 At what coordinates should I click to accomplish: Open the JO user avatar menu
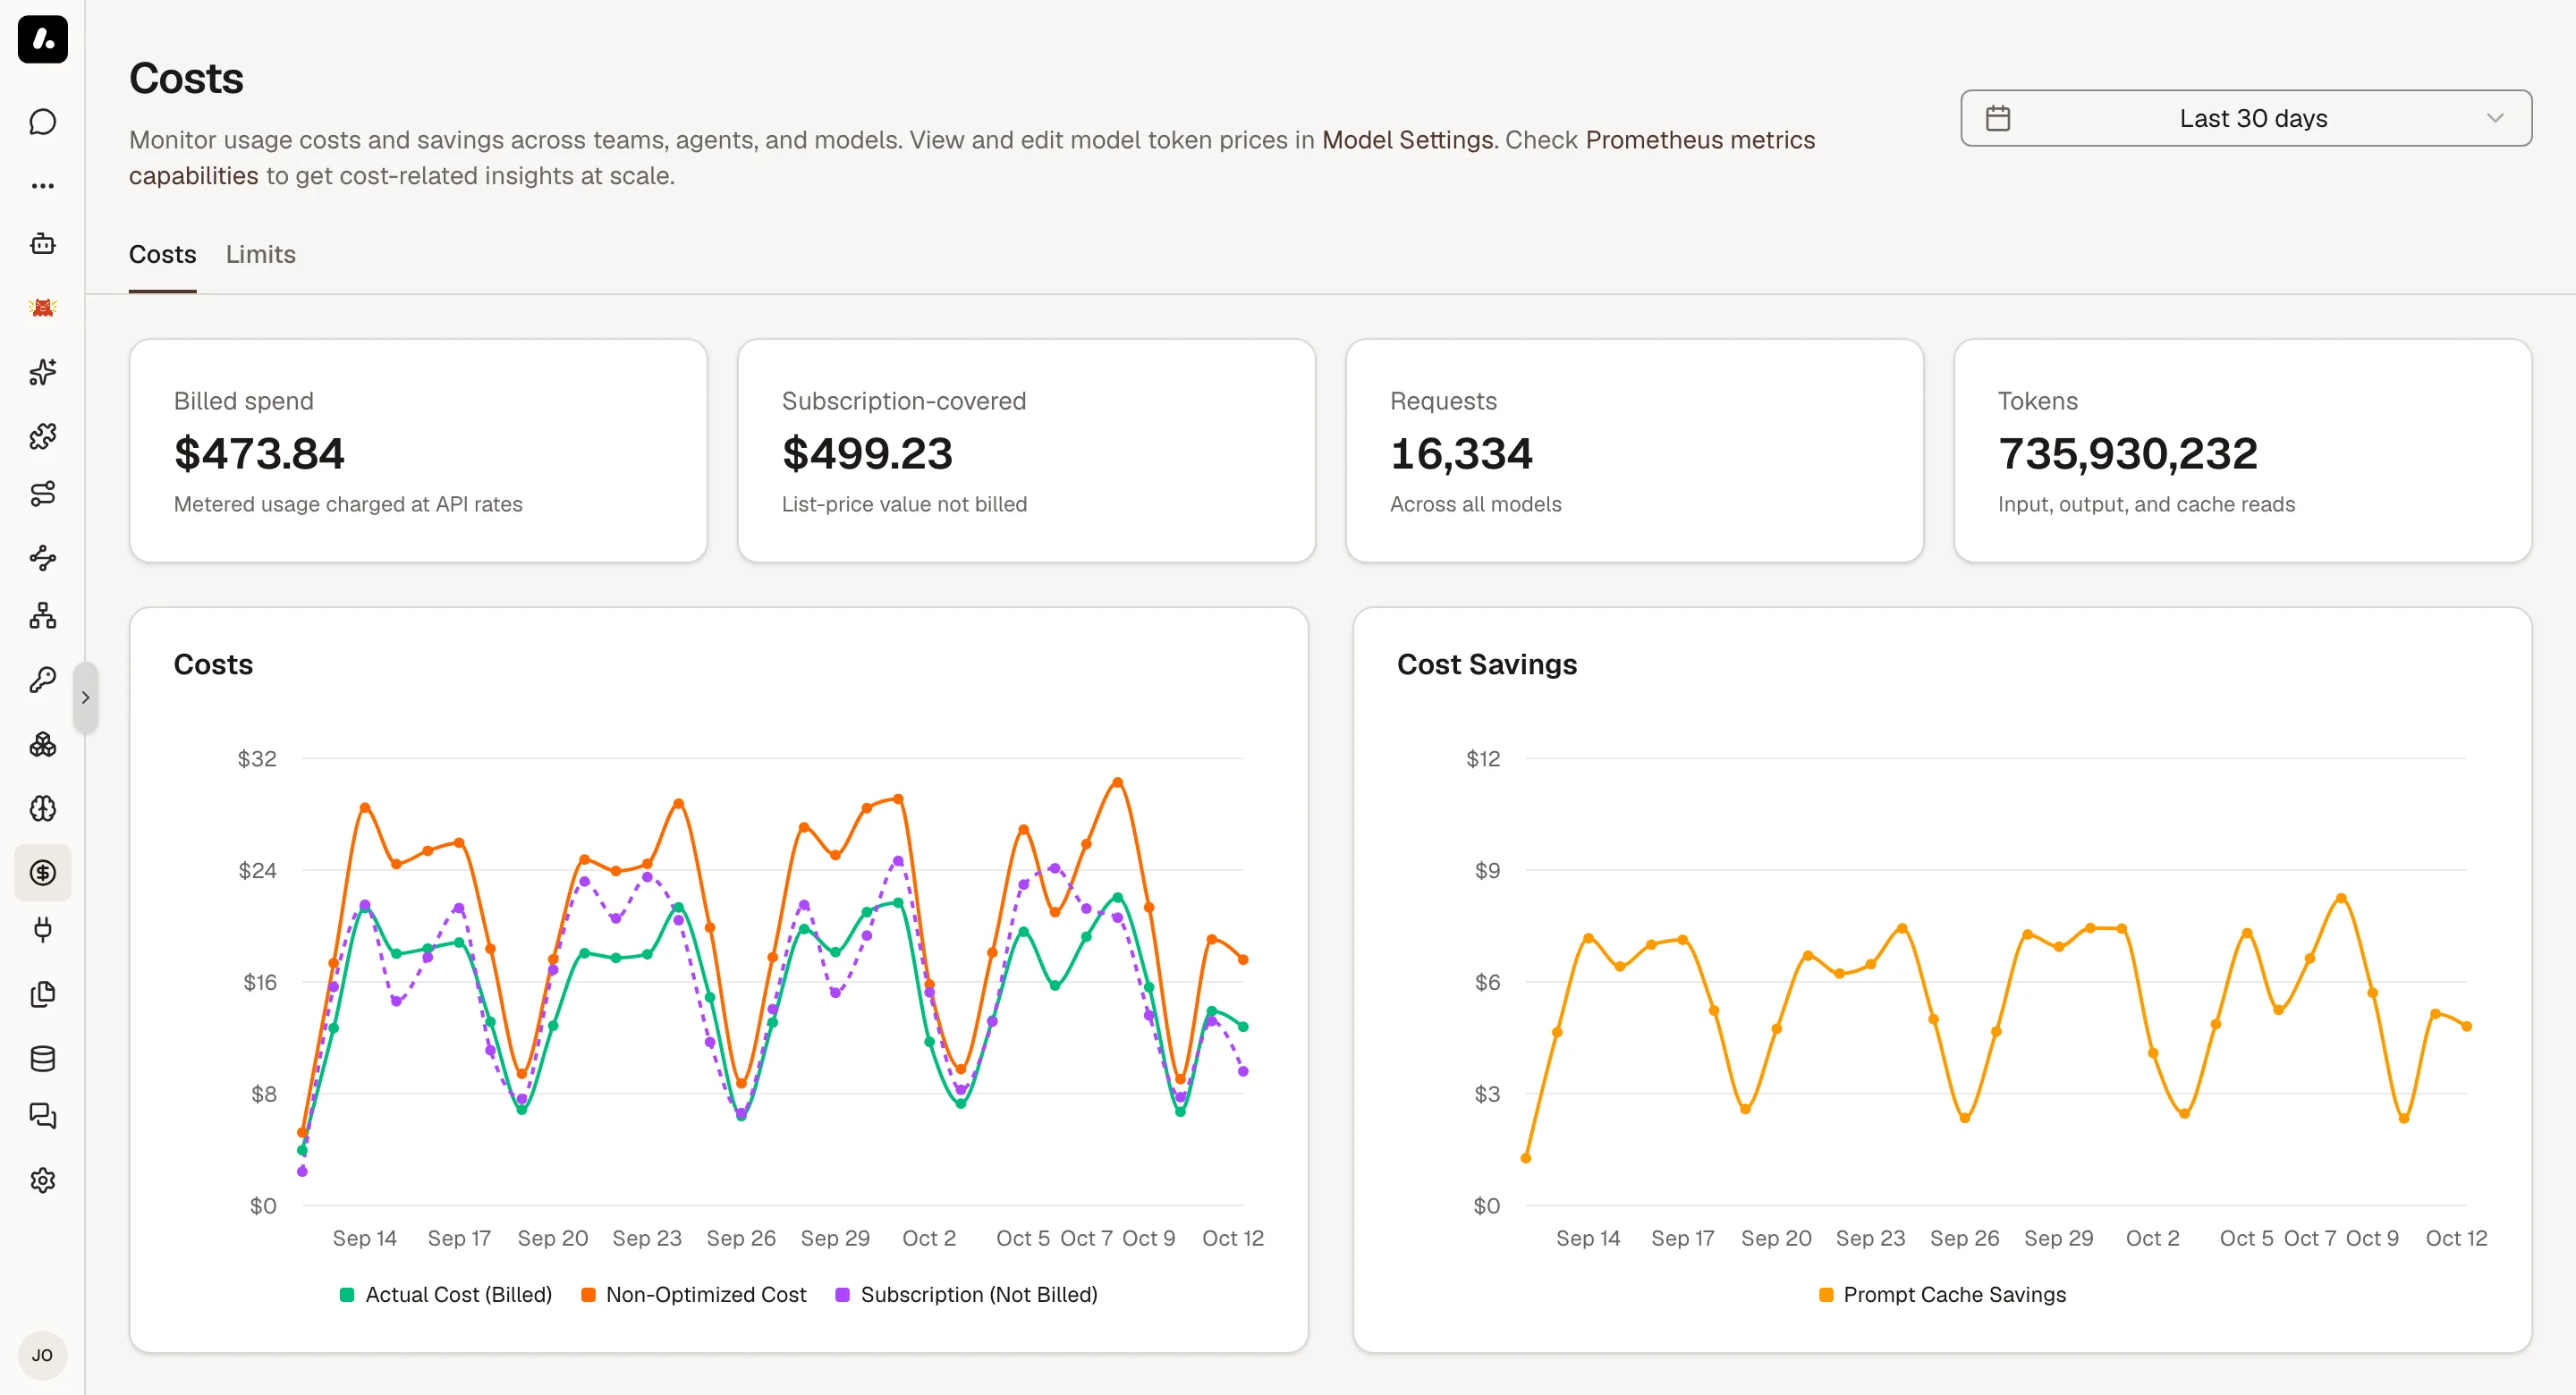tap(42, 1355)
